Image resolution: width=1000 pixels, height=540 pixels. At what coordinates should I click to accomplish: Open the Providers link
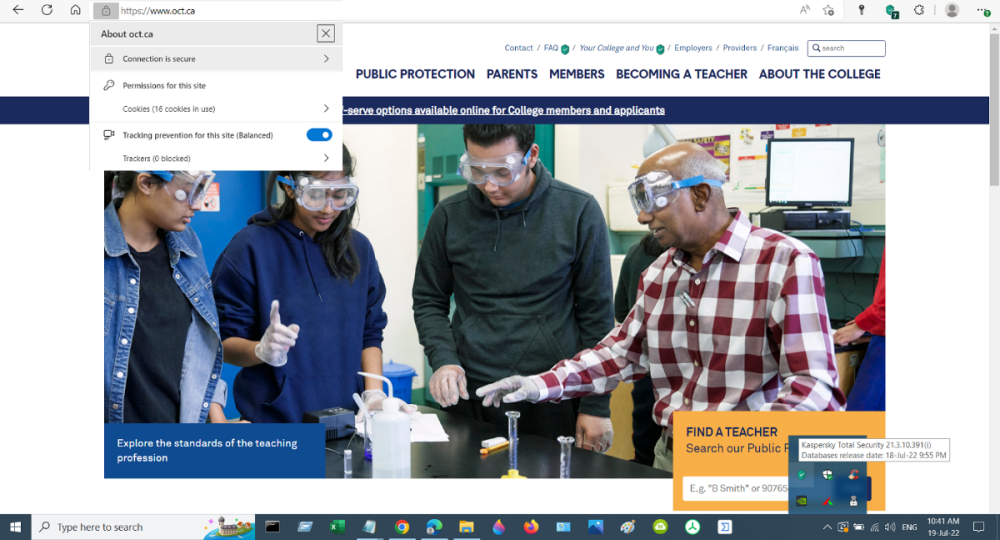pyautogui.click(x=740, y=48)
